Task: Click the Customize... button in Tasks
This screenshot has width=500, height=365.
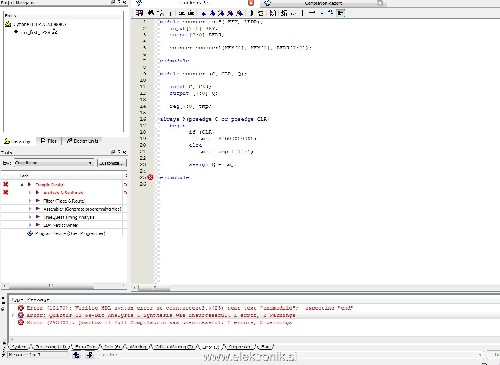Action: pyautogui.click(x=112, y=163)
